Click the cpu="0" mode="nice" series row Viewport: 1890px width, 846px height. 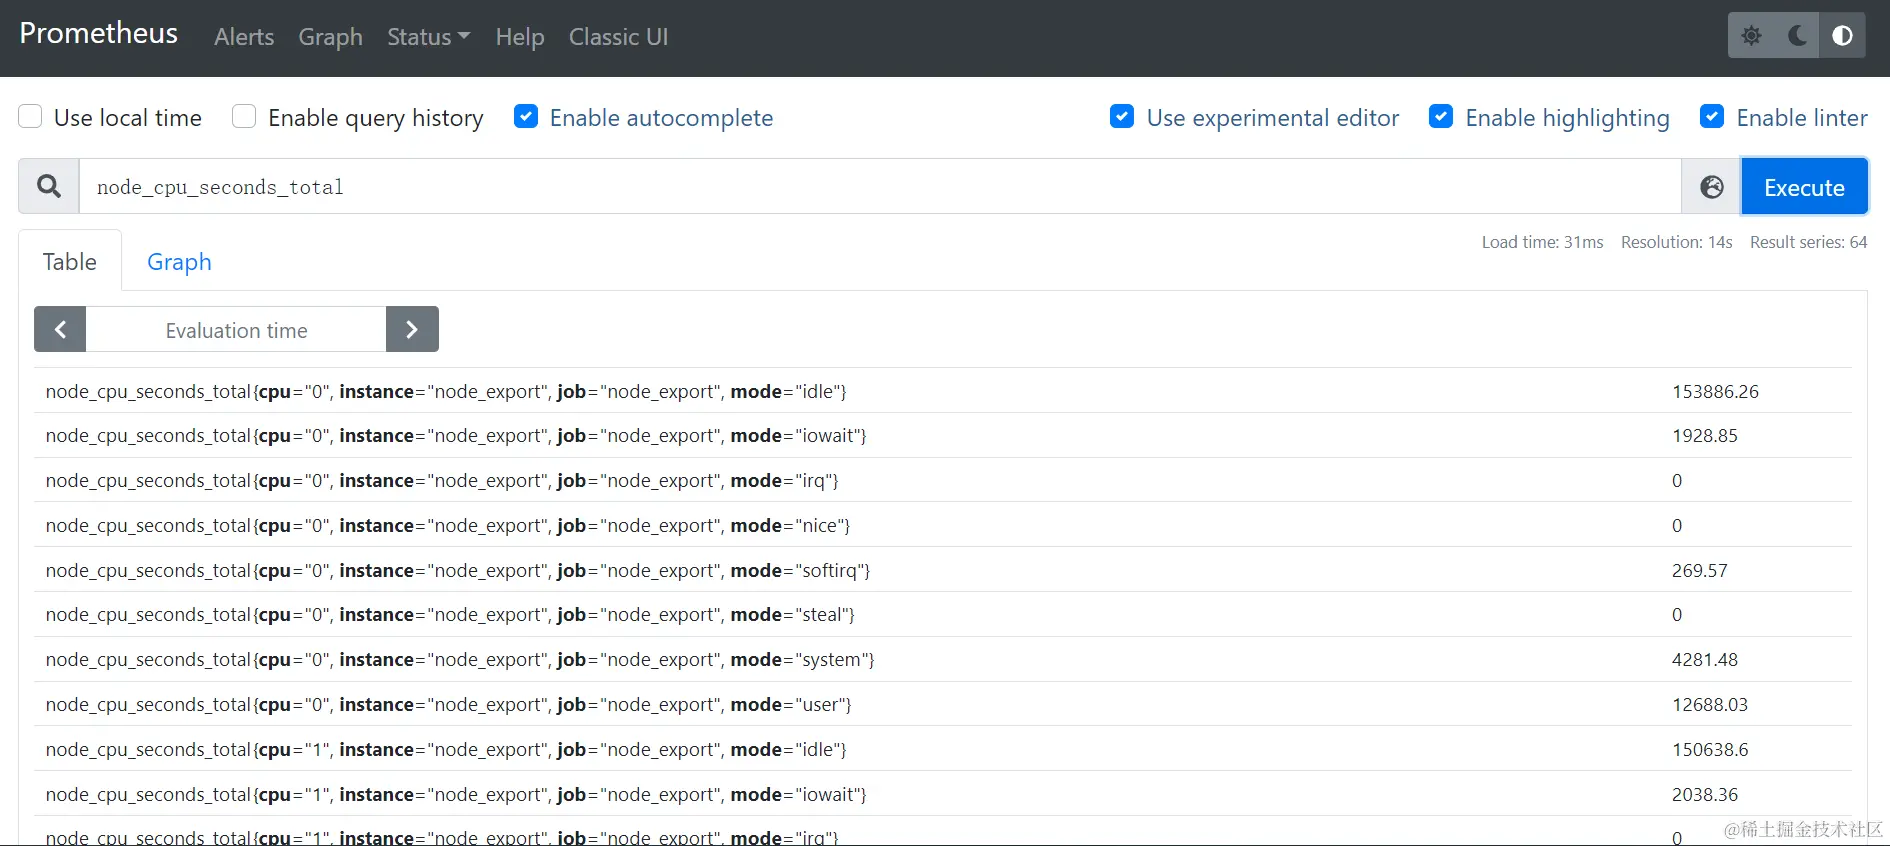943,525
